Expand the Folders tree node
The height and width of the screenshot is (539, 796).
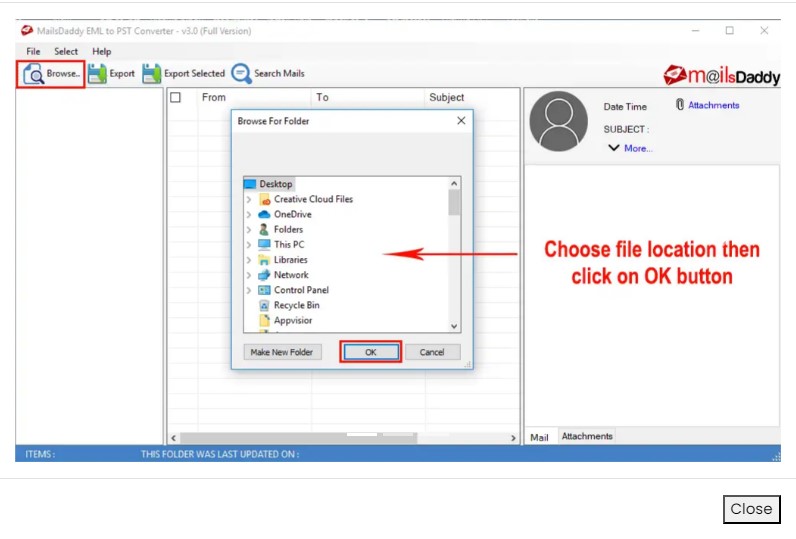tap(249, 230)
